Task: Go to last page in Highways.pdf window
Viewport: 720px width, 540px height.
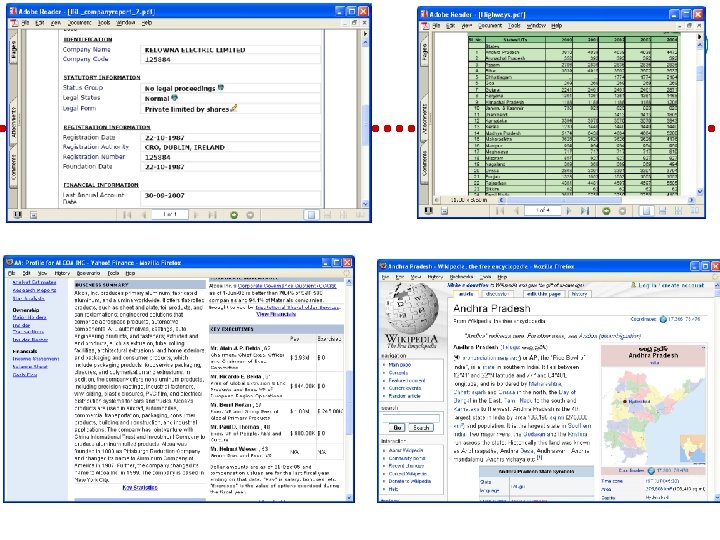Action: (585, 211)
